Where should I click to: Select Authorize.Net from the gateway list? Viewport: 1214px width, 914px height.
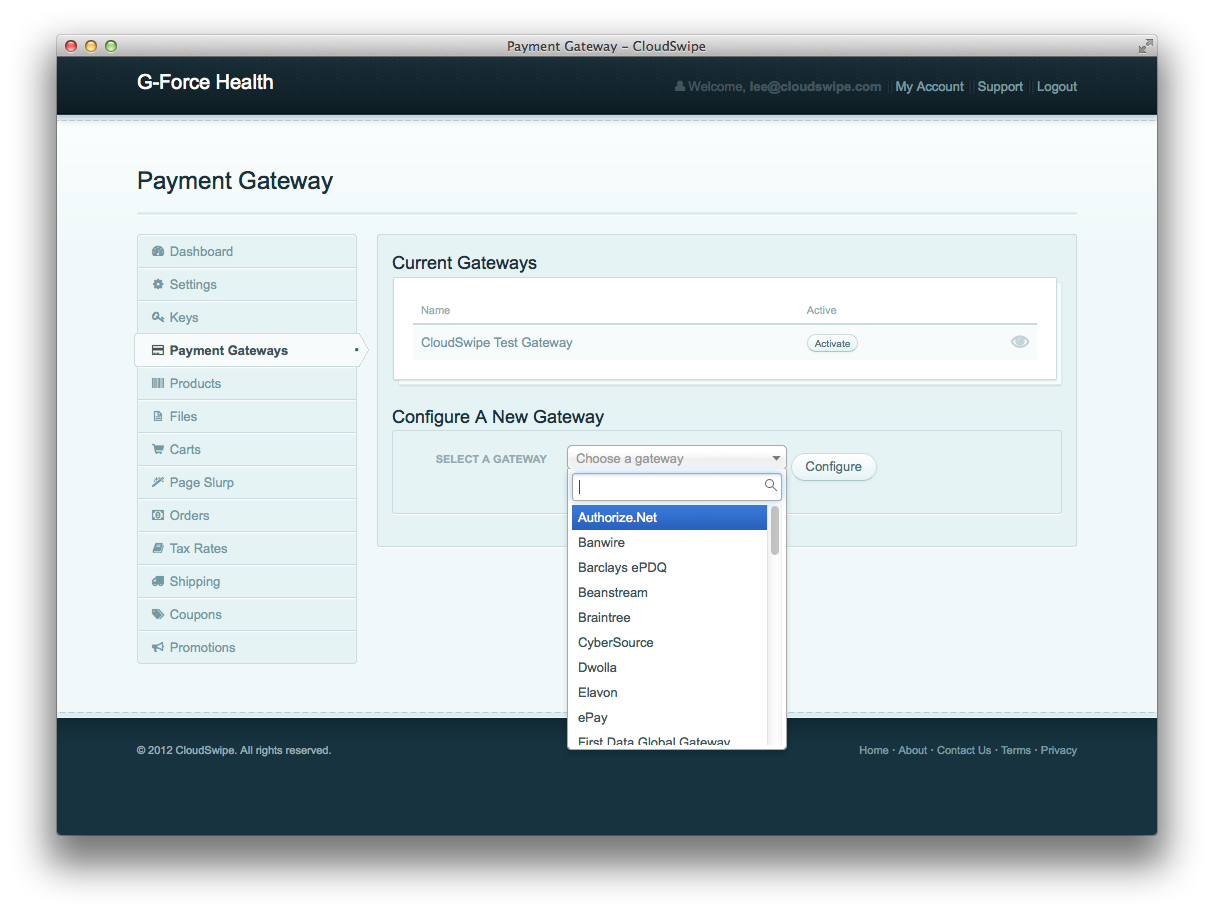tap(669, 517)
